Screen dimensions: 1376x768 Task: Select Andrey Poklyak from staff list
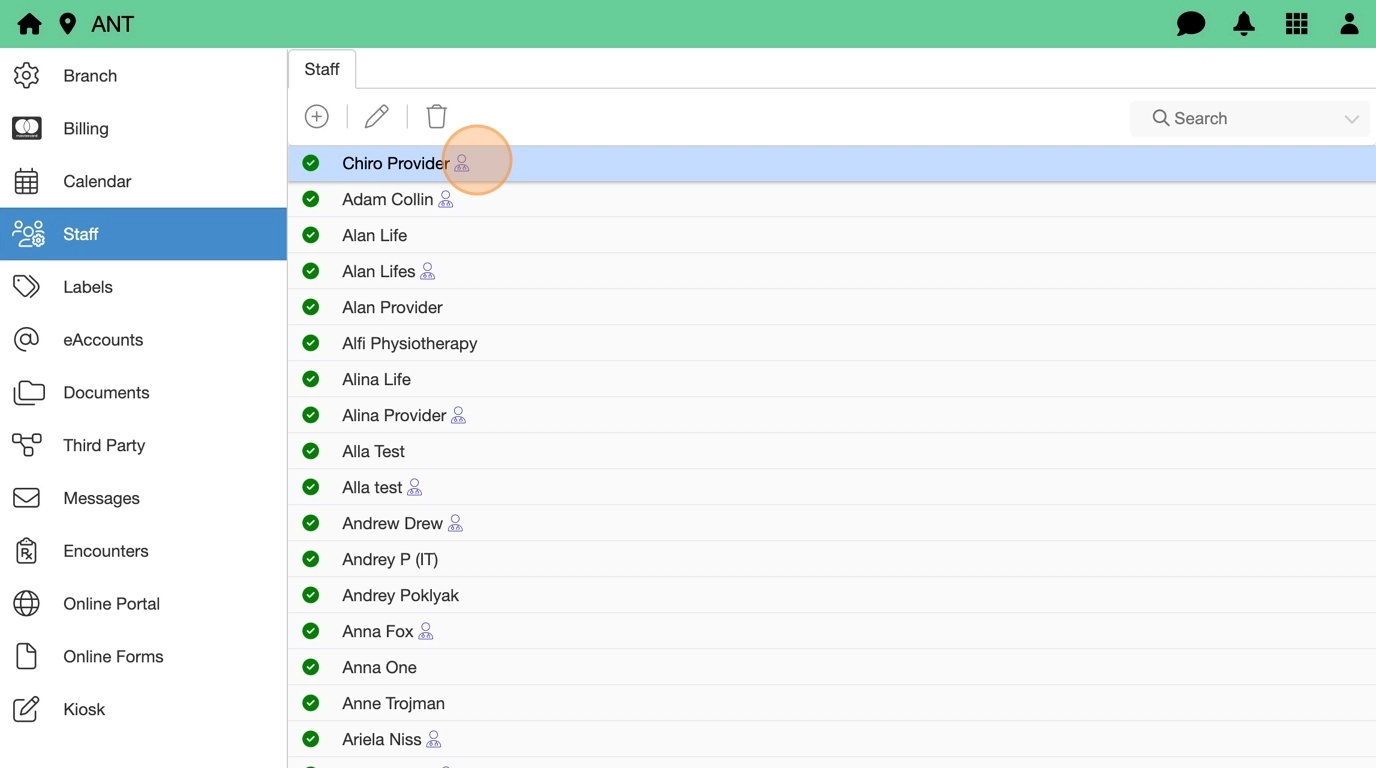[x=400, y=595]
